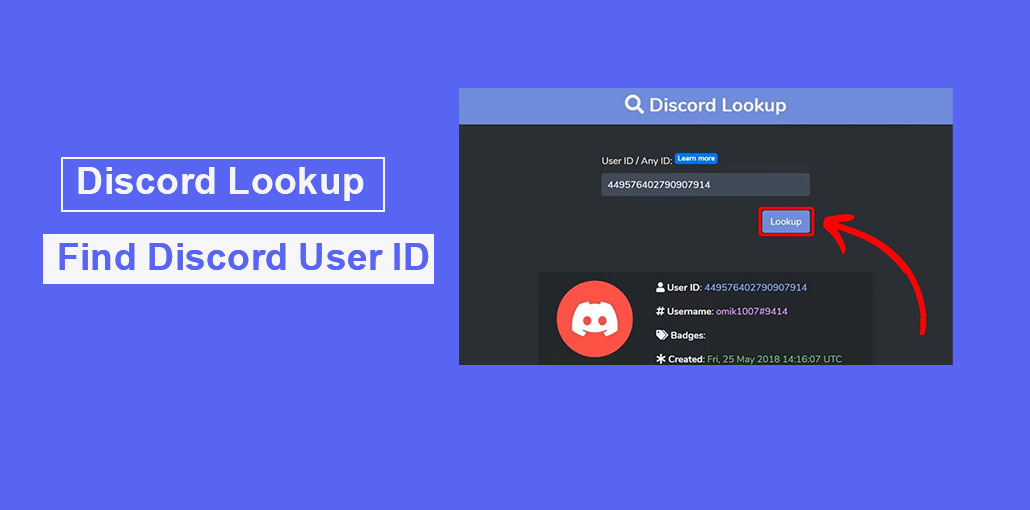Open the Learn more badge link
This screenshot has height=510, width=1030.
696,158
